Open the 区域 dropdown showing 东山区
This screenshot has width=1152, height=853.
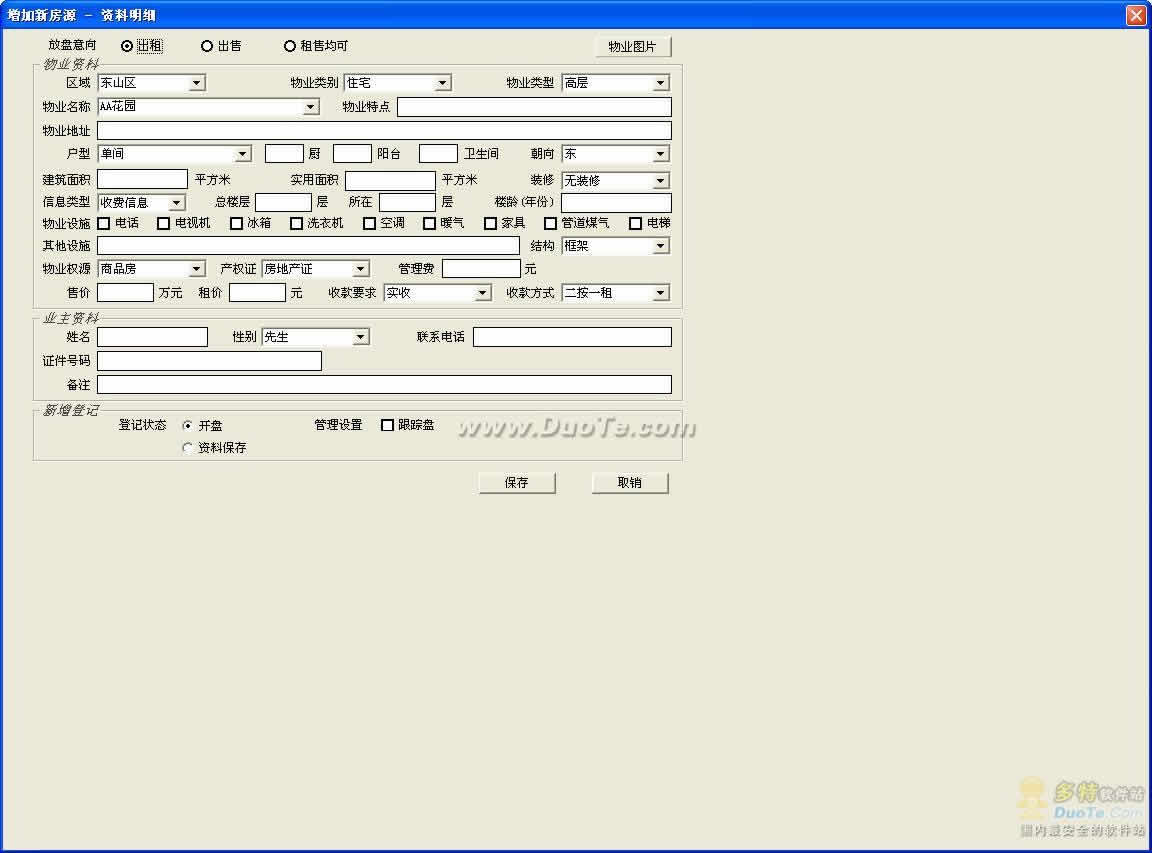click(197, 83)
